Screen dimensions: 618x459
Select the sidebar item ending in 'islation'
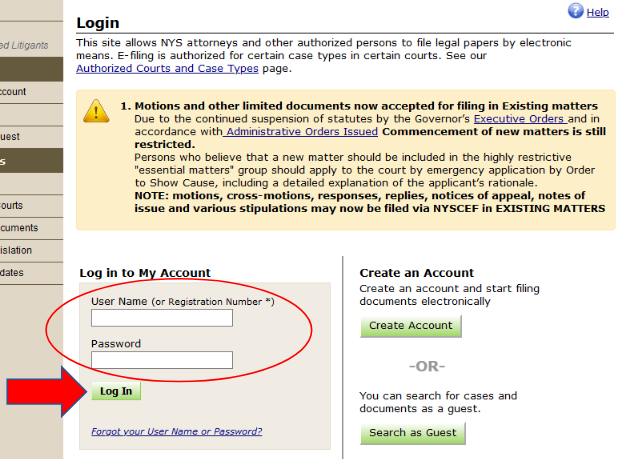pyautogui.click(x=16, y=250)
